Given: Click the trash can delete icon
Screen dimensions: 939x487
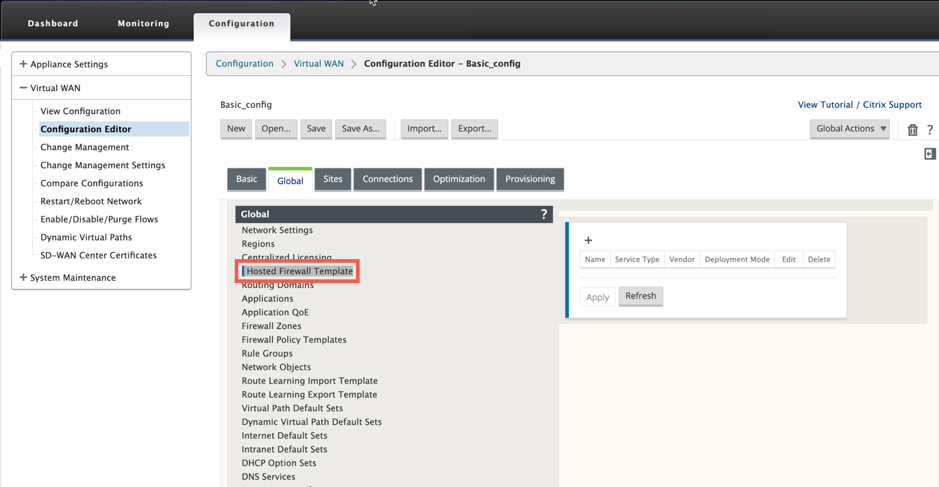Looking at the screenshot, I should (x=912, y=130).
